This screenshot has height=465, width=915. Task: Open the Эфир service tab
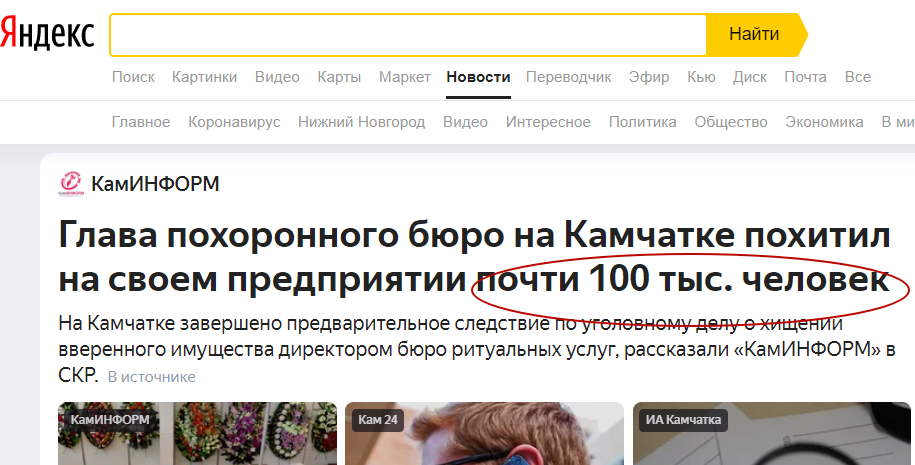pos(649,77)
